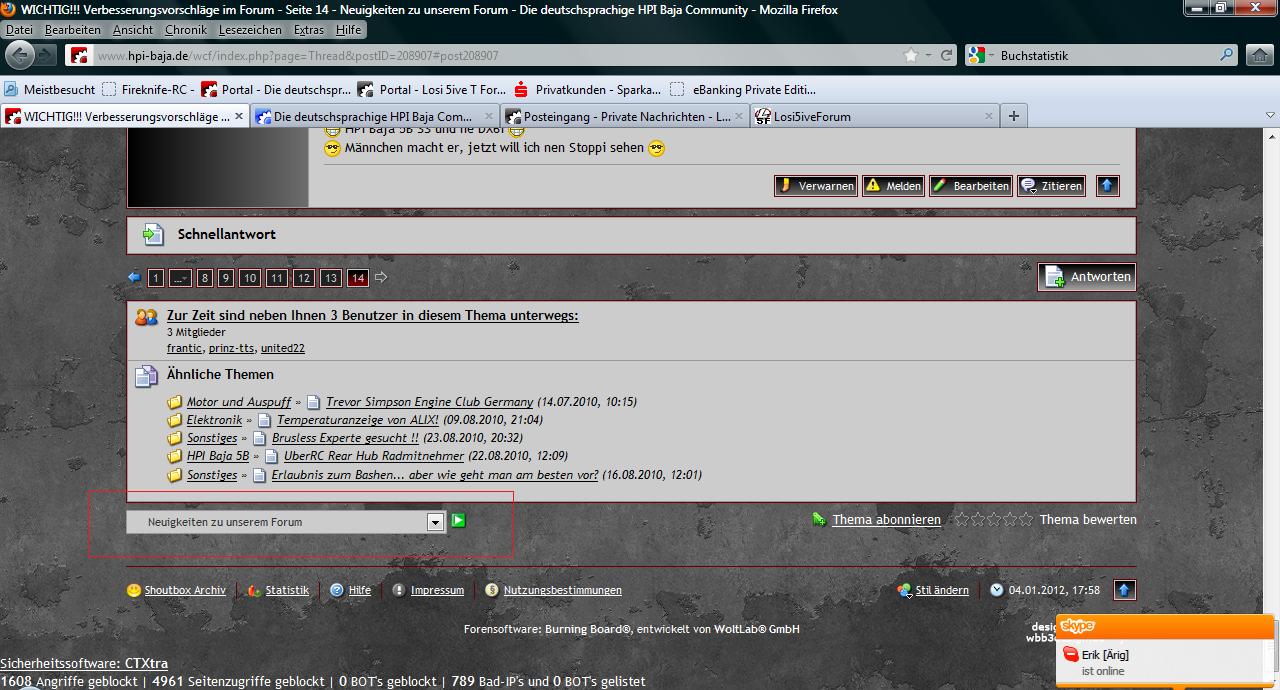Switch to Posteingang Private Nachrichten tab
Screen dimensions: 1280x690
click(625, 116)
